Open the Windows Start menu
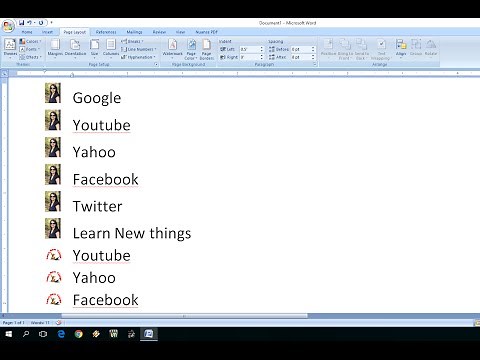 9,334
